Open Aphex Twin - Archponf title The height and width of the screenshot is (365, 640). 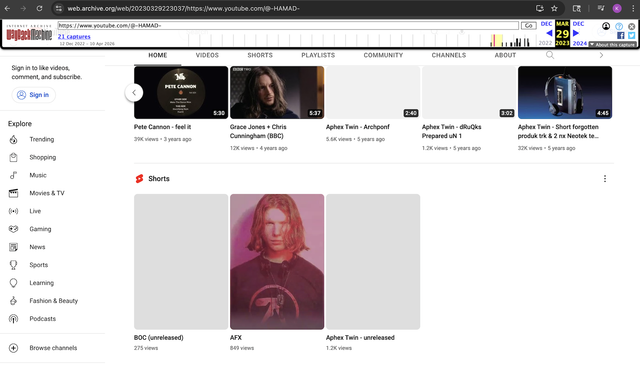click(x=358, y=127)
